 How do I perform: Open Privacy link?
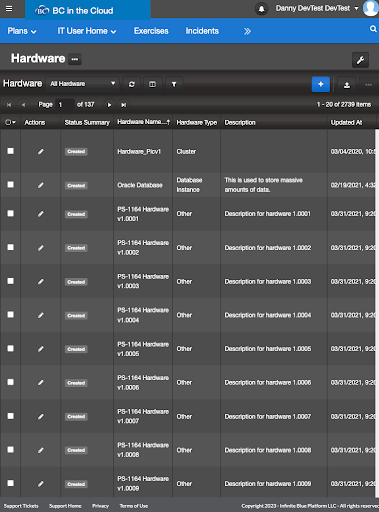tap(100, 506)
